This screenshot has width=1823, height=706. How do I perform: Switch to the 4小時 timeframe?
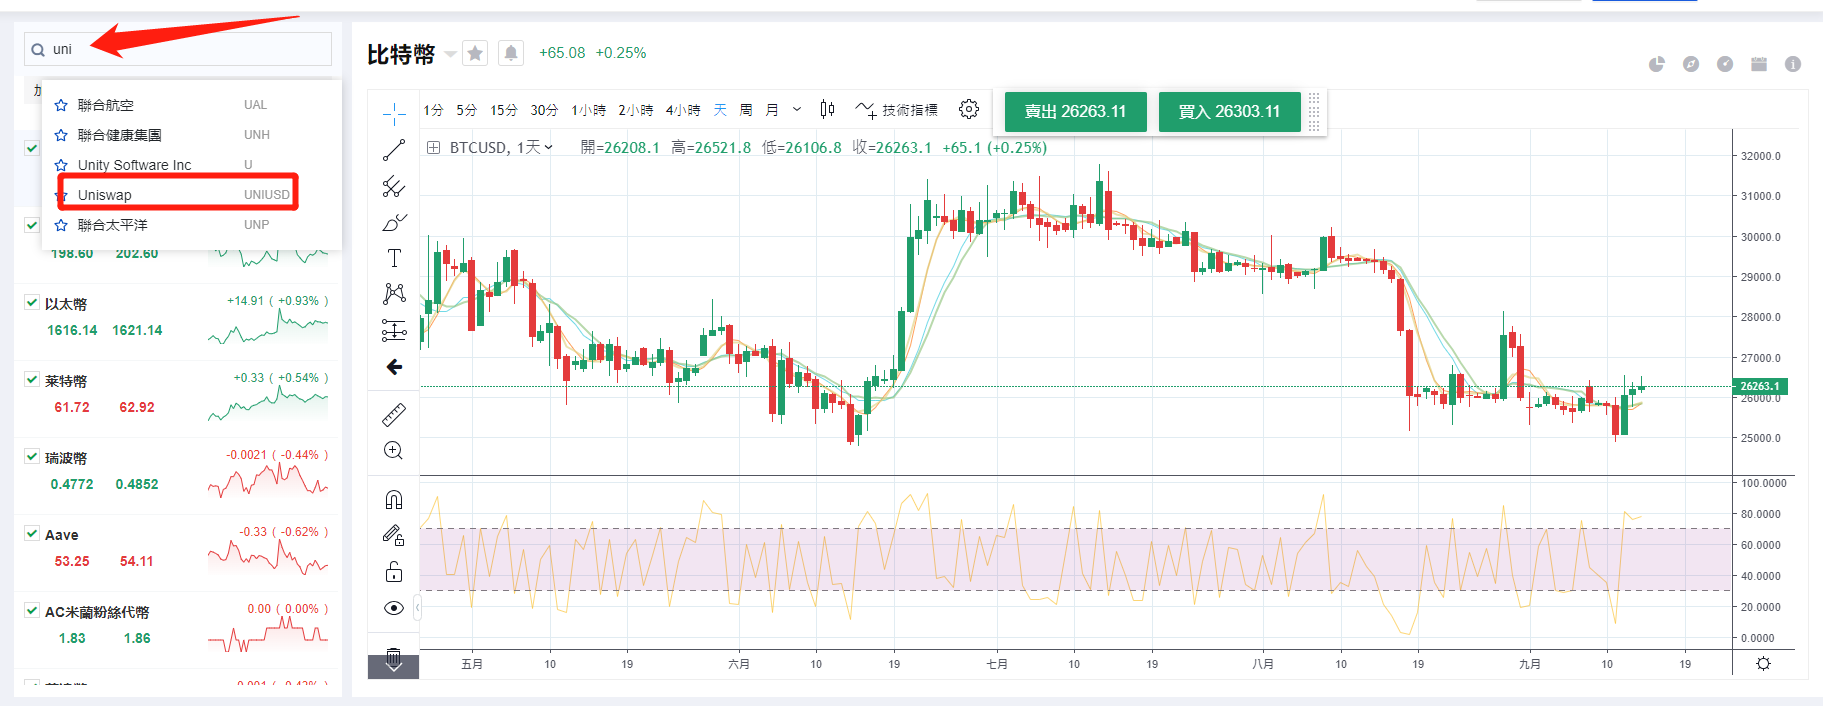point(683,110)
